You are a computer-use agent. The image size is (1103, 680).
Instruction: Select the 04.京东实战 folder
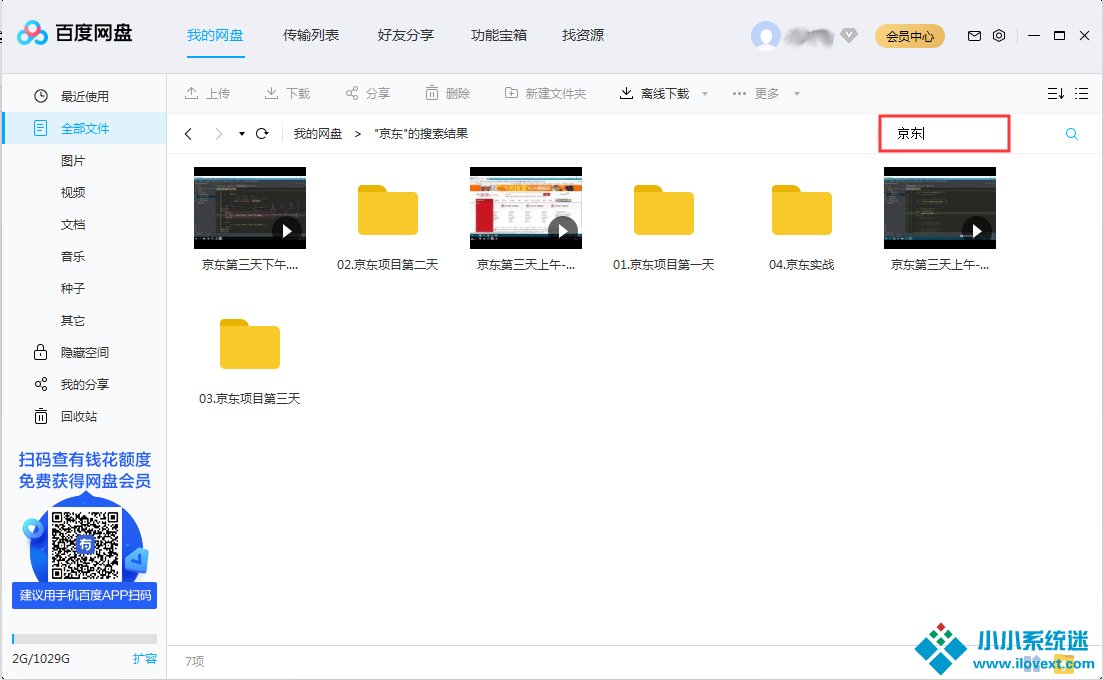coord(802,220)
